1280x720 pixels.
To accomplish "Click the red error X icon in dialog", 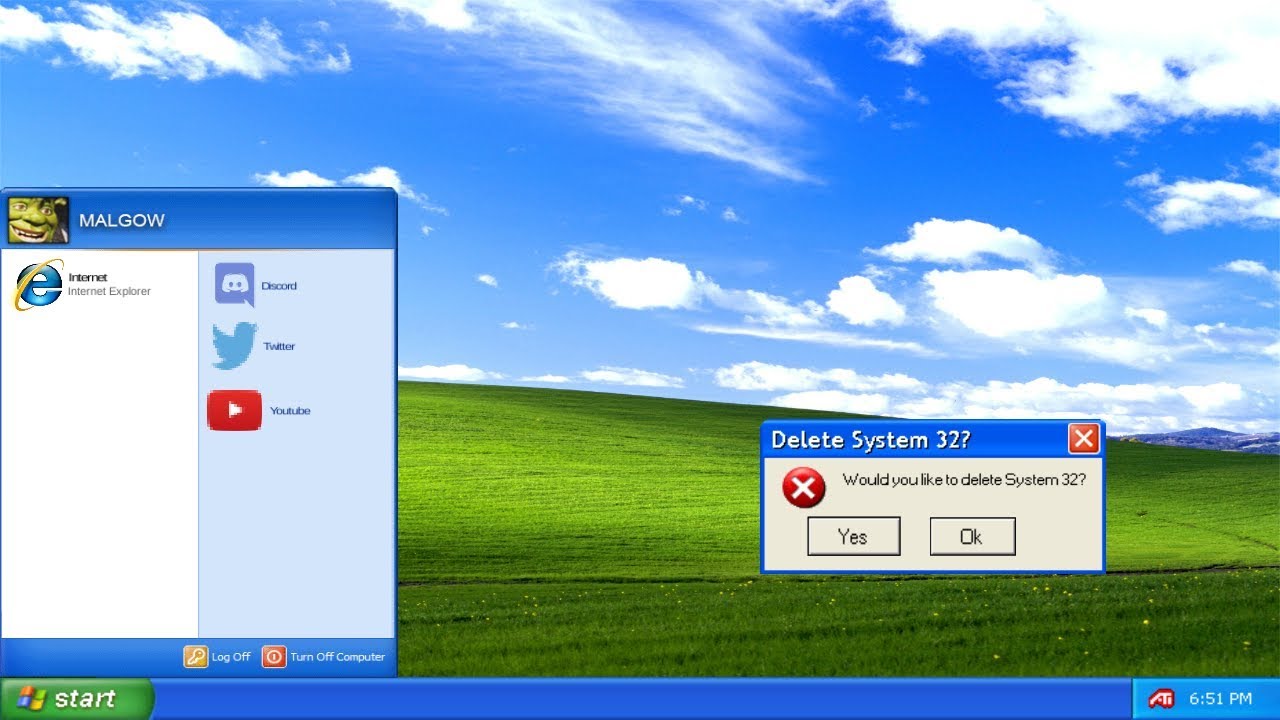I will click(803, 487).
